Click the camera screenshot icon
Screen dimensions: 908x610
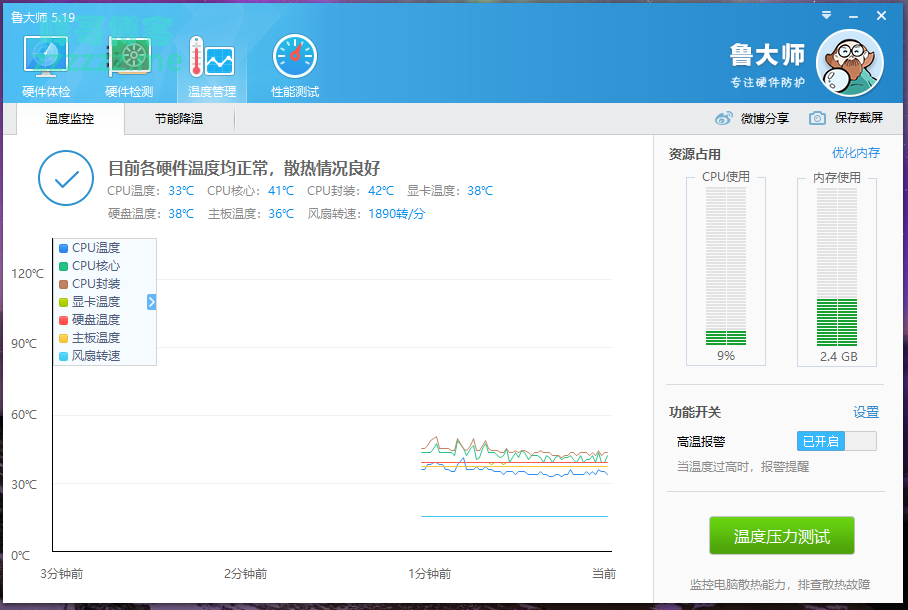(x=817, y=118)
